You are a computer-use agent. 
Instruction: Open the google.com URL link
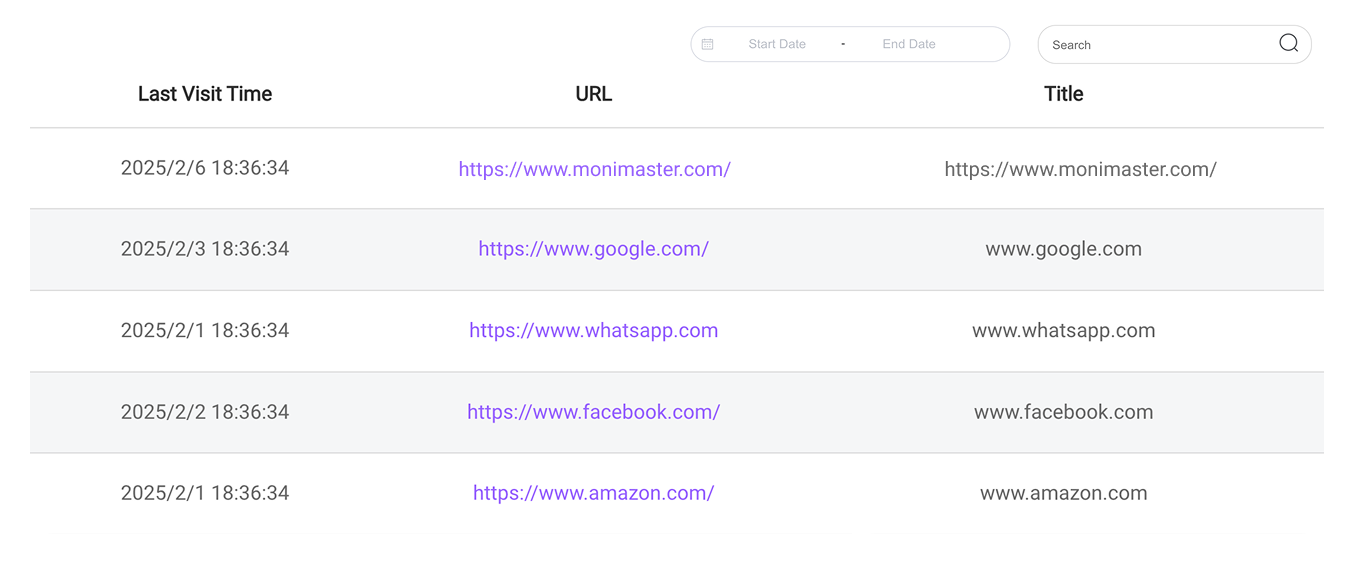(x=593, y=249)
